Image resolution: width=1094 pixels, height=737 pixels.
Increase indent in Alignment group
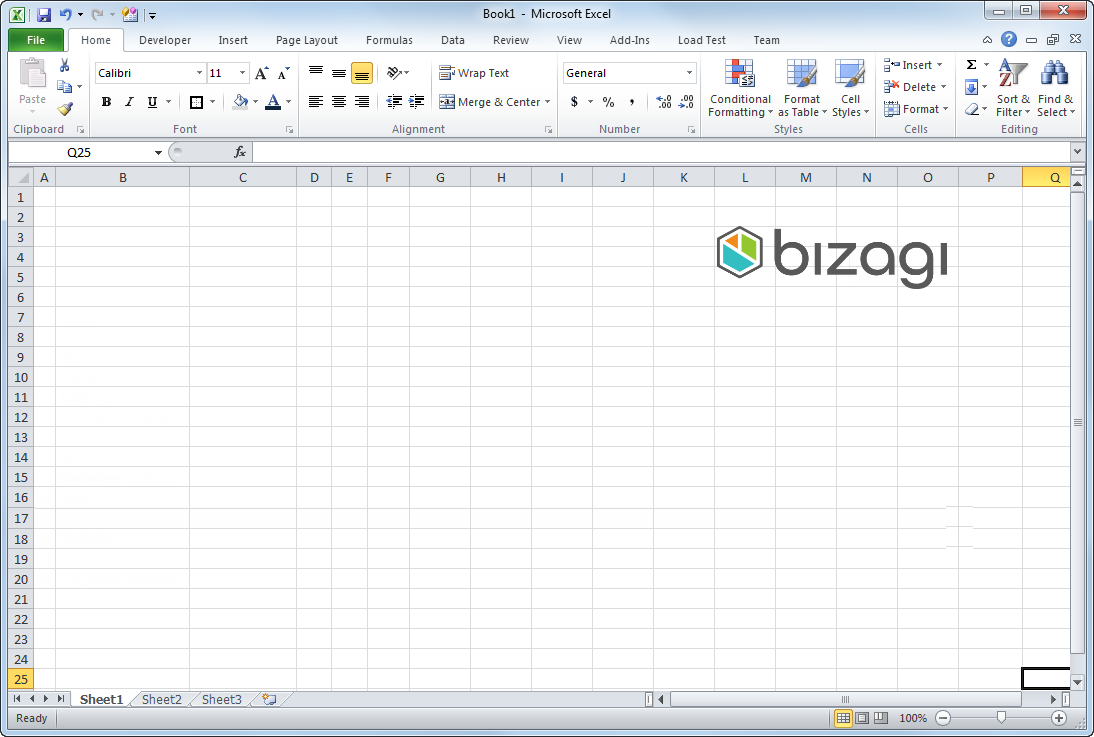(x=417, y=102)
